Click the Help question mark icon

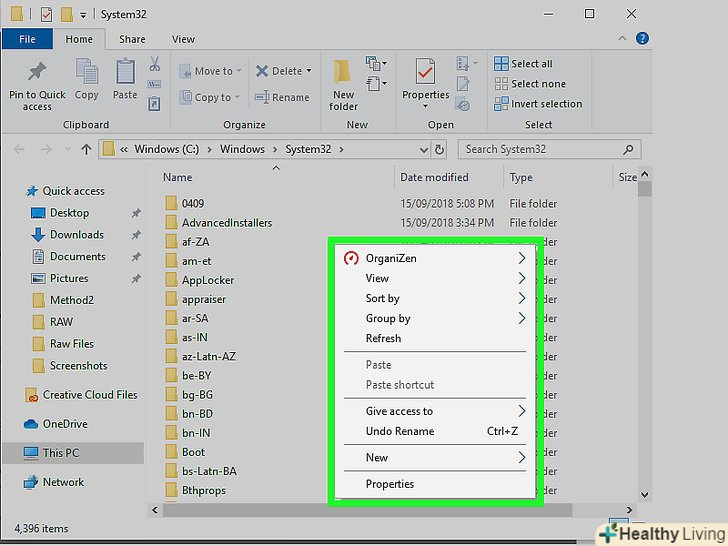coord(644,39)
